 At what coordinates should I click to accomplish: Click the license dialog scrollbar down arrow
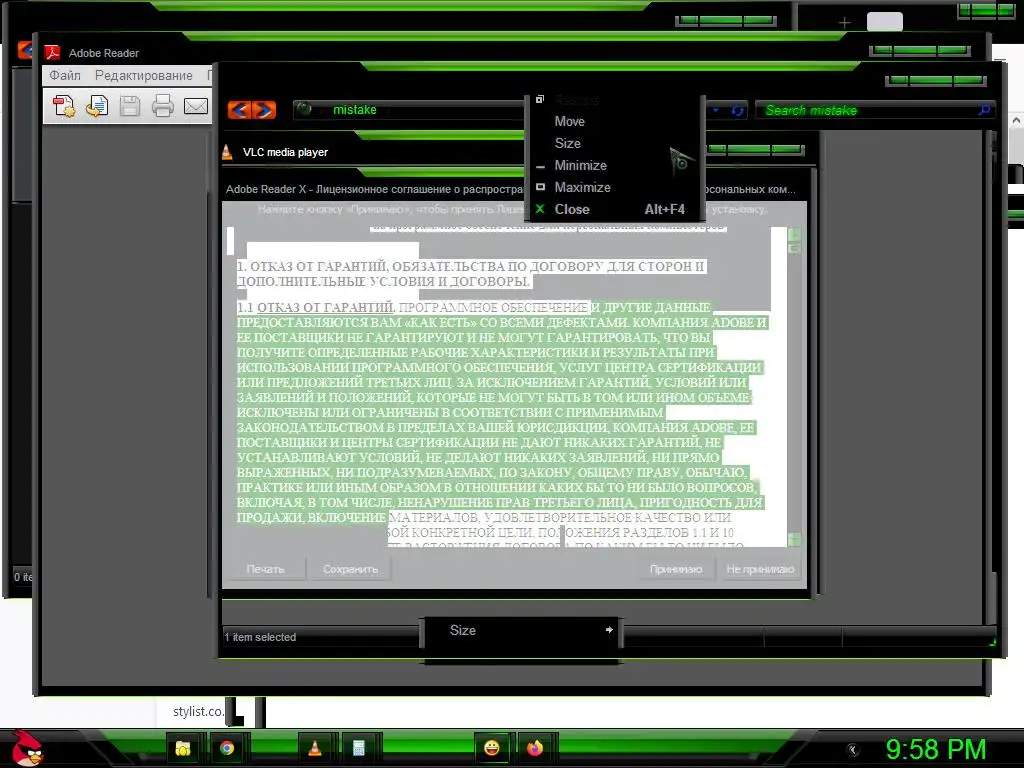coord(794,539)
